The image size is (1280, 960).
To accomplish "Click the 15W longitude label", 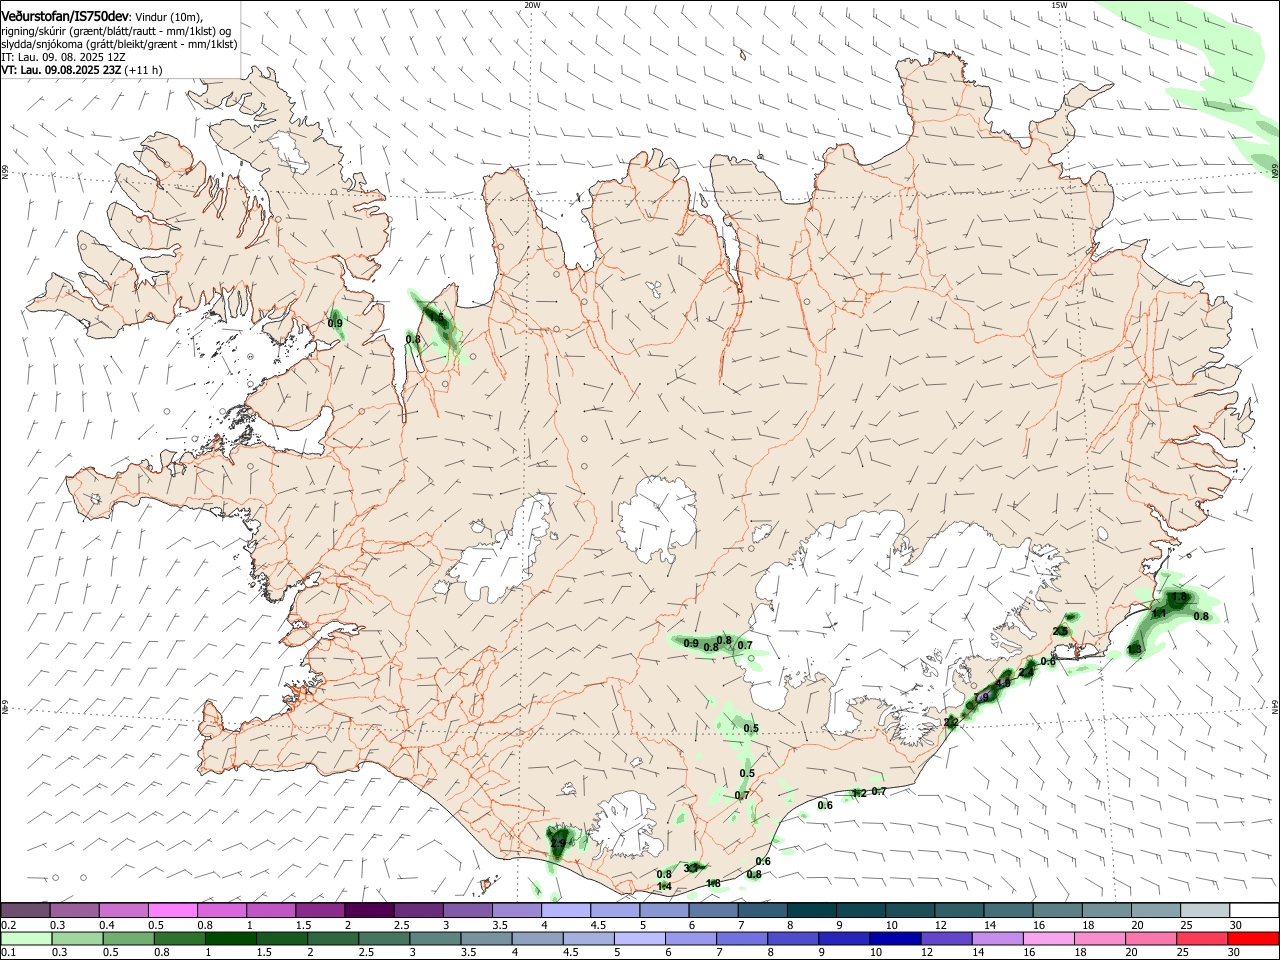I will (x=1059, y=5).
